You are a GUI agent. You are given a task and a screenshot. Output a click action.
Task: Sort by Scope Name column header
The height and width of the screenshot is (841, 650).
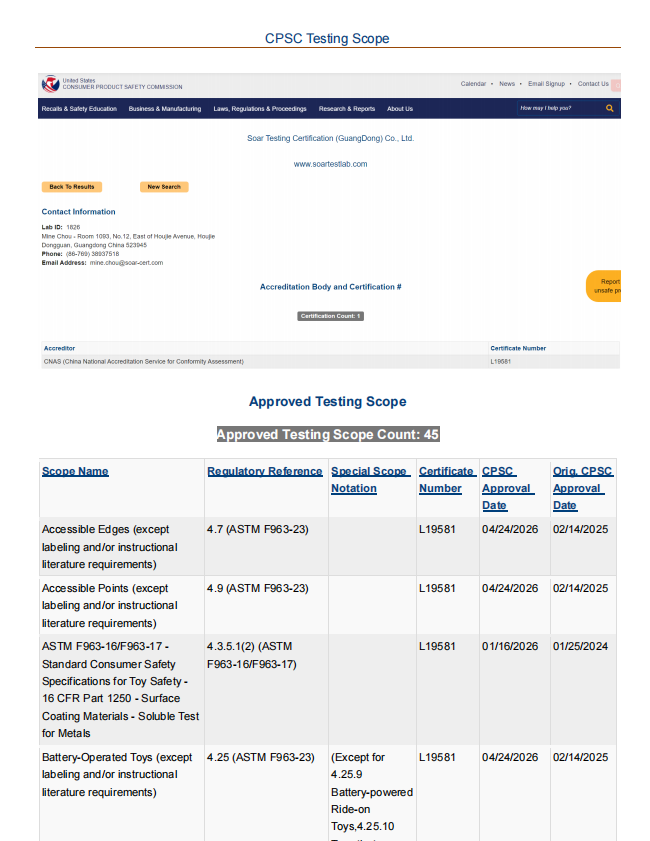(x=75, y=471)
